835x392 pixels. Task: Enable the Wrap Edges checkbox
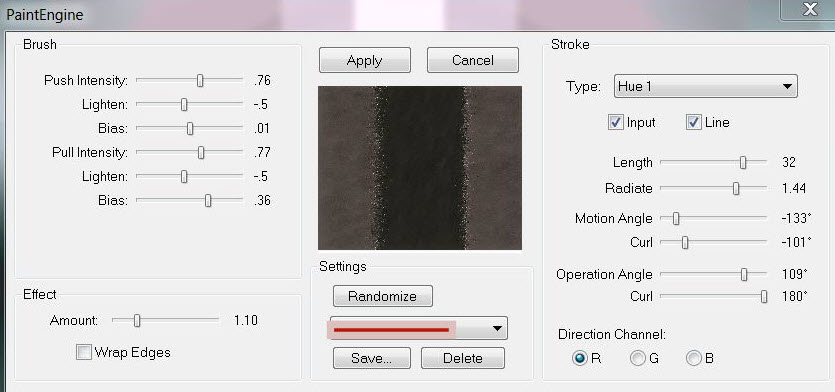tap(84, 352)
